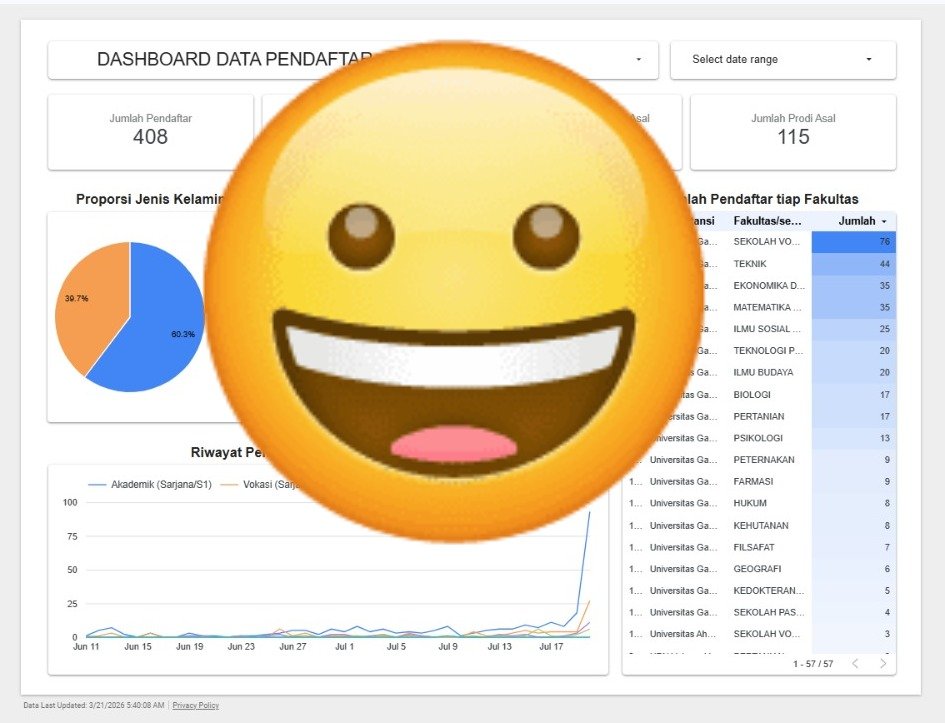
Task: Click the Jumlah Pendaftar scorecard value 408
Action: (150, 137)
